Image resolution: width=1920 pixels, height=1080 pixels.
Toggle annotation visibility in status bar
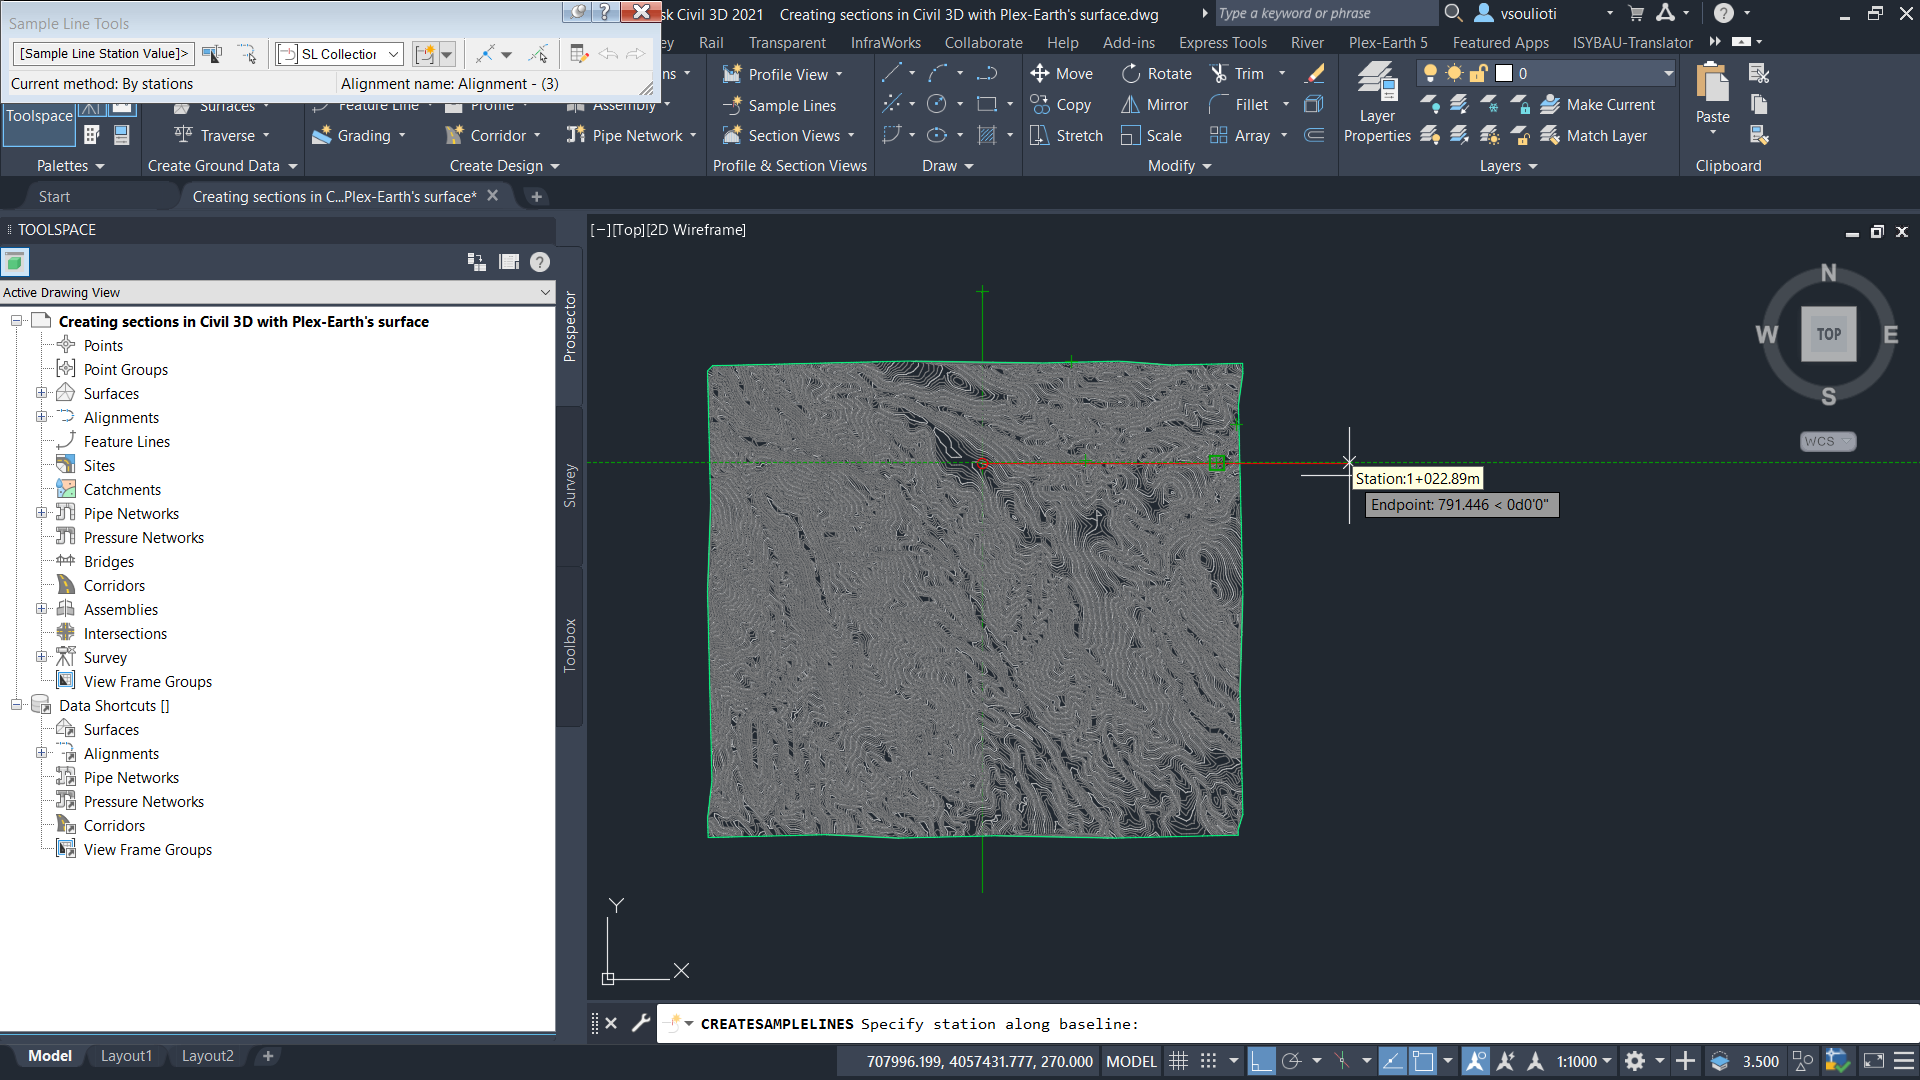1475,1061
